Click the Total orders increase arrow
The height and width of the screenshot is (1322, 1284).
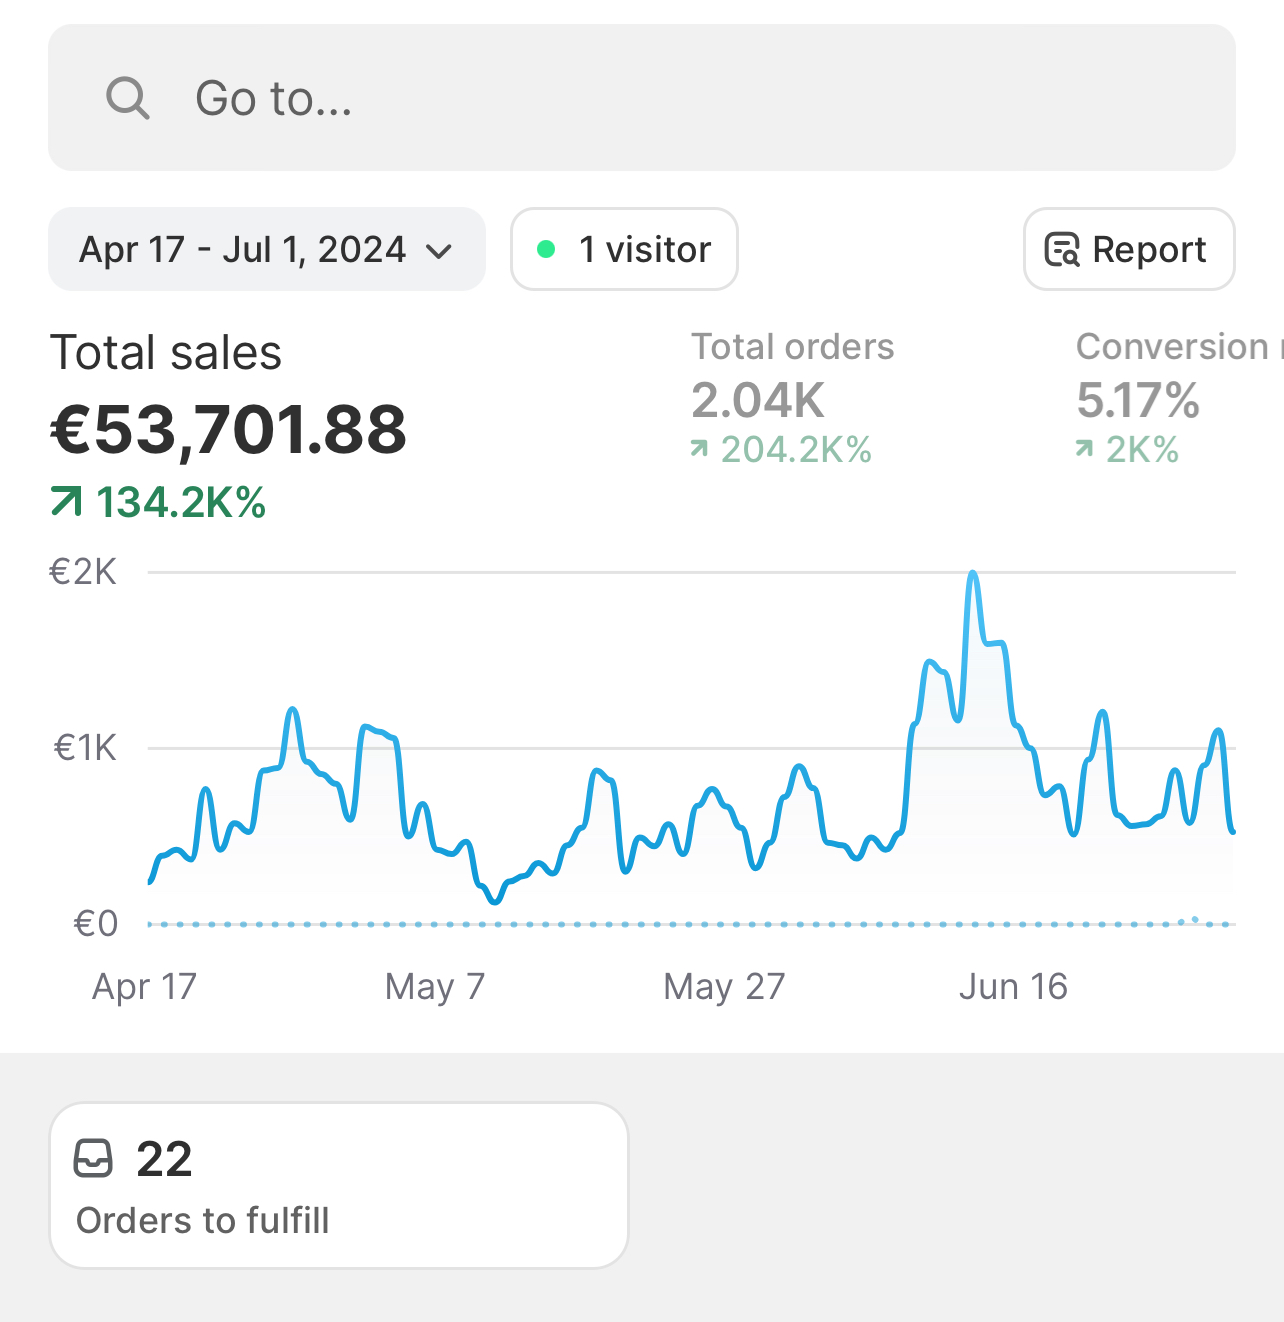pyautogui.click(x=699, y=450)
